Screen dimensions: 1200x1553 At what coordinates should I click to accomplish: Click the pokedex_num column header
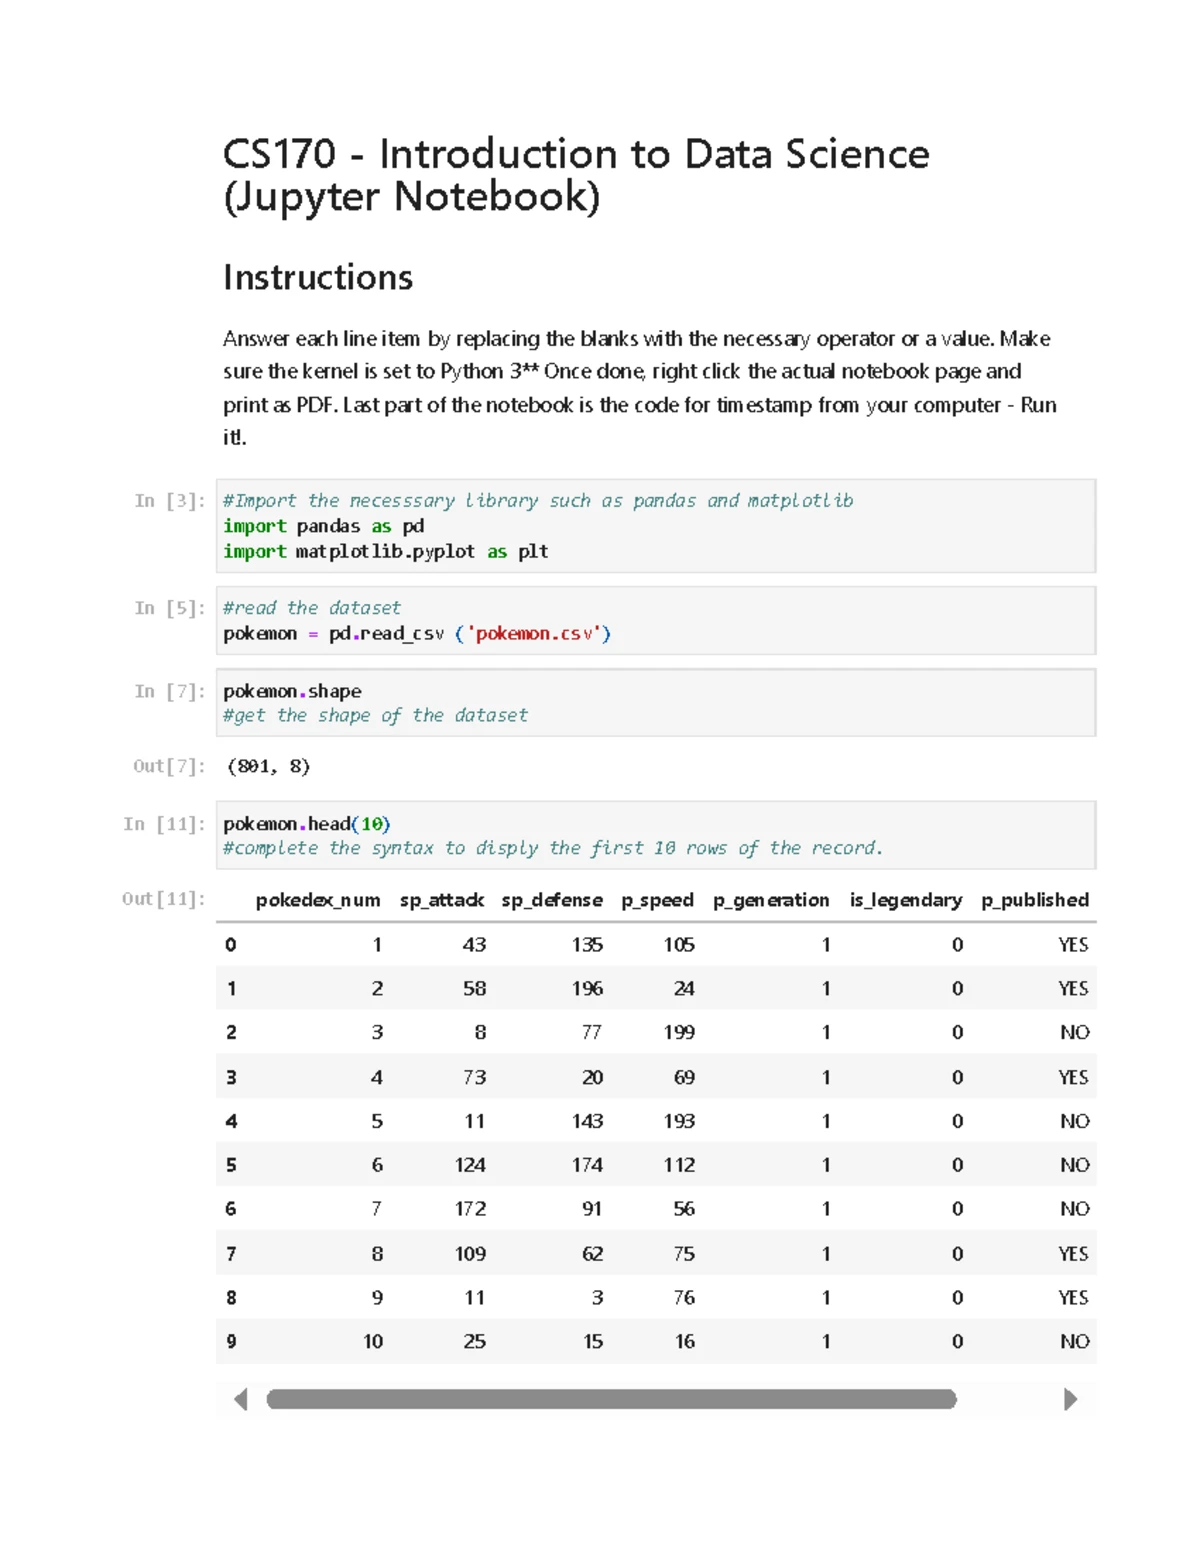(x=318, y=900)
